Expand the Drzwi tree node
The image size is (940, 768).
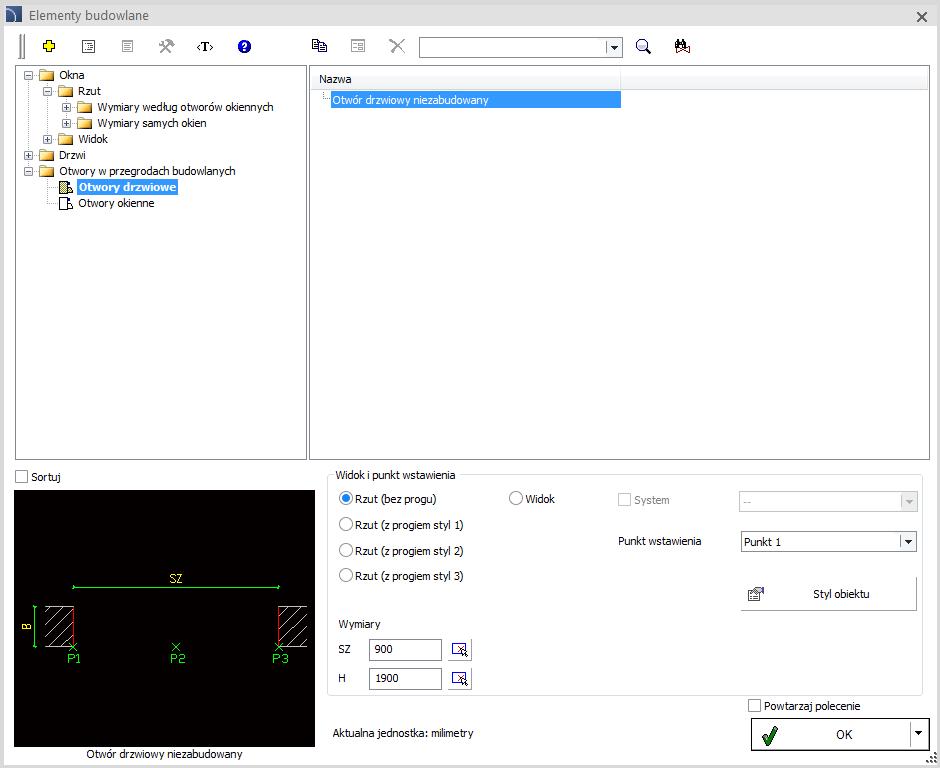click(28, 155)
